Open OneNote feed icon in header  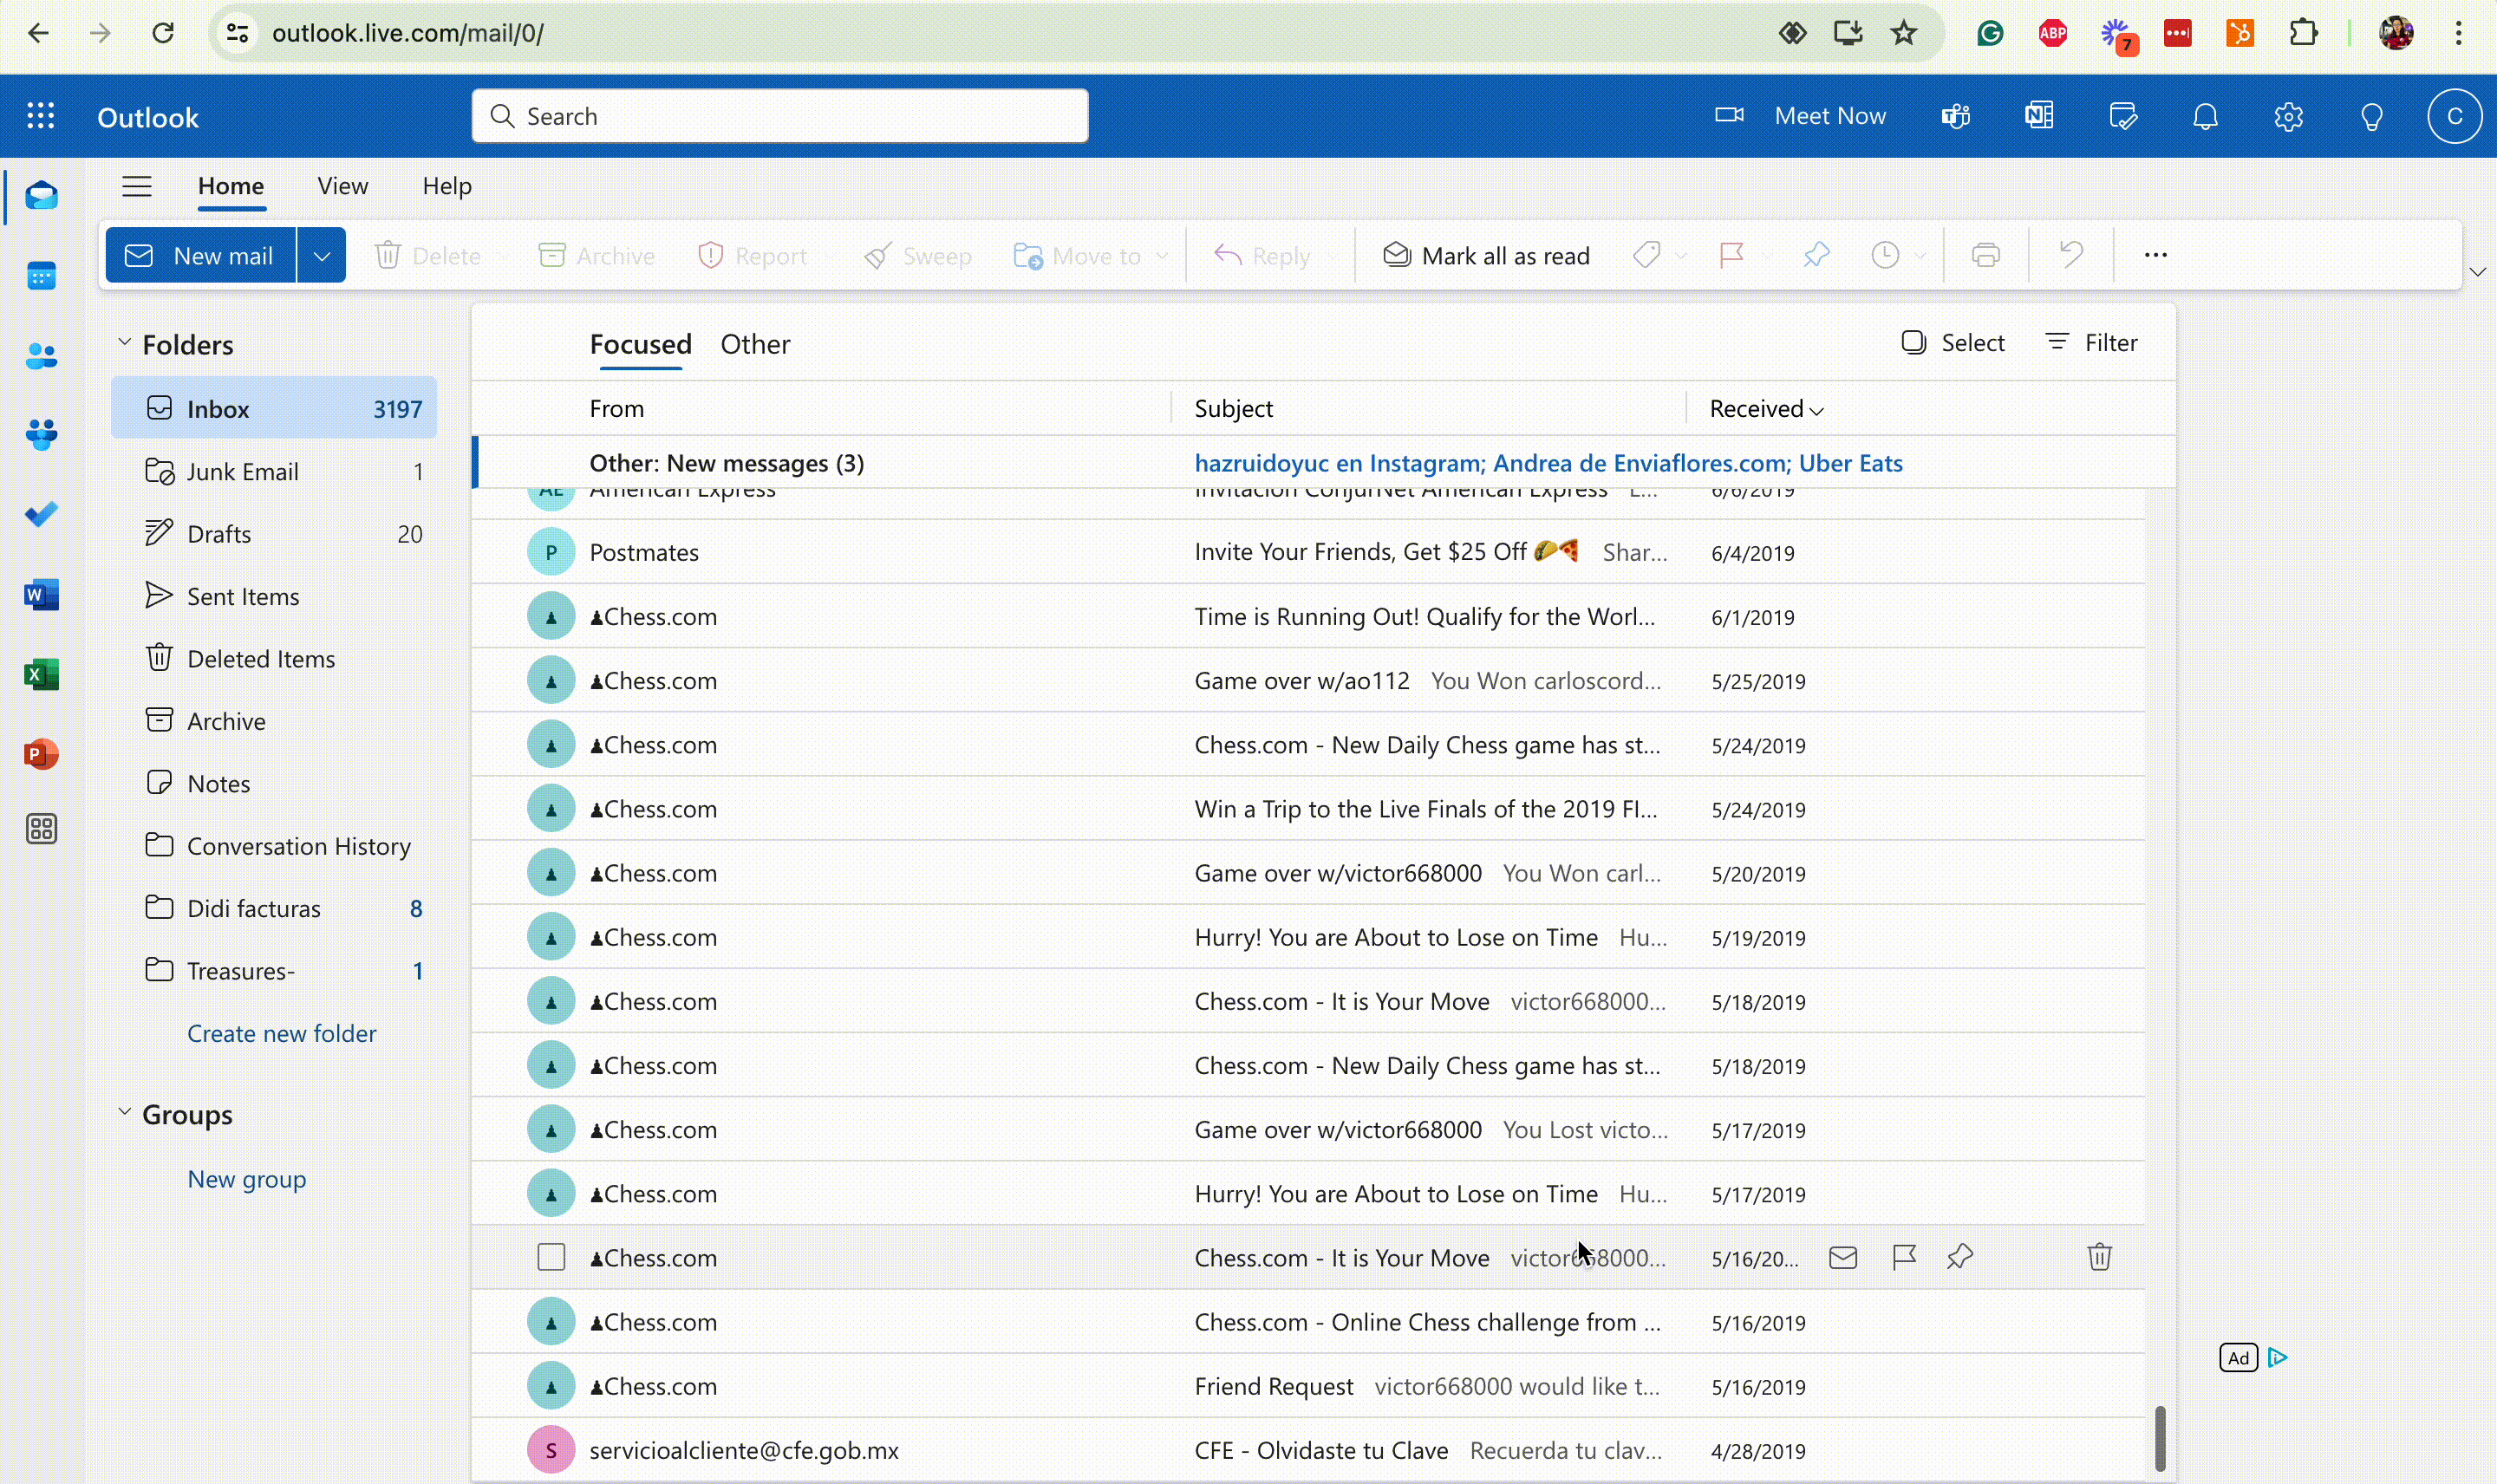[2039, 116]
